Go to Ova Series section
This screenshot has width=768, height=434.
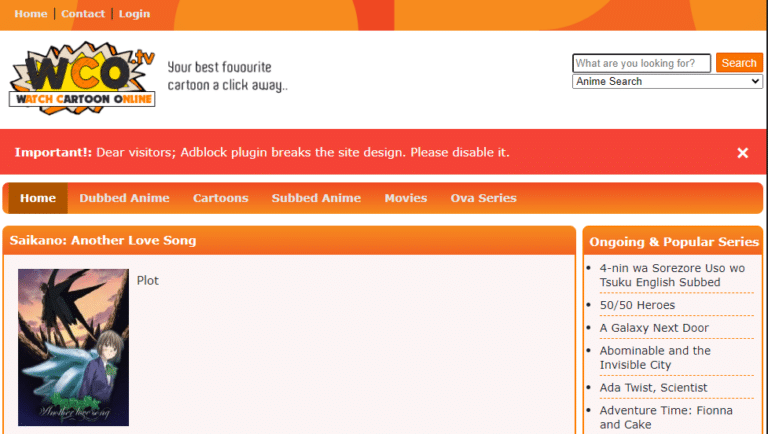pyautogui.click(x=483, y=198)
